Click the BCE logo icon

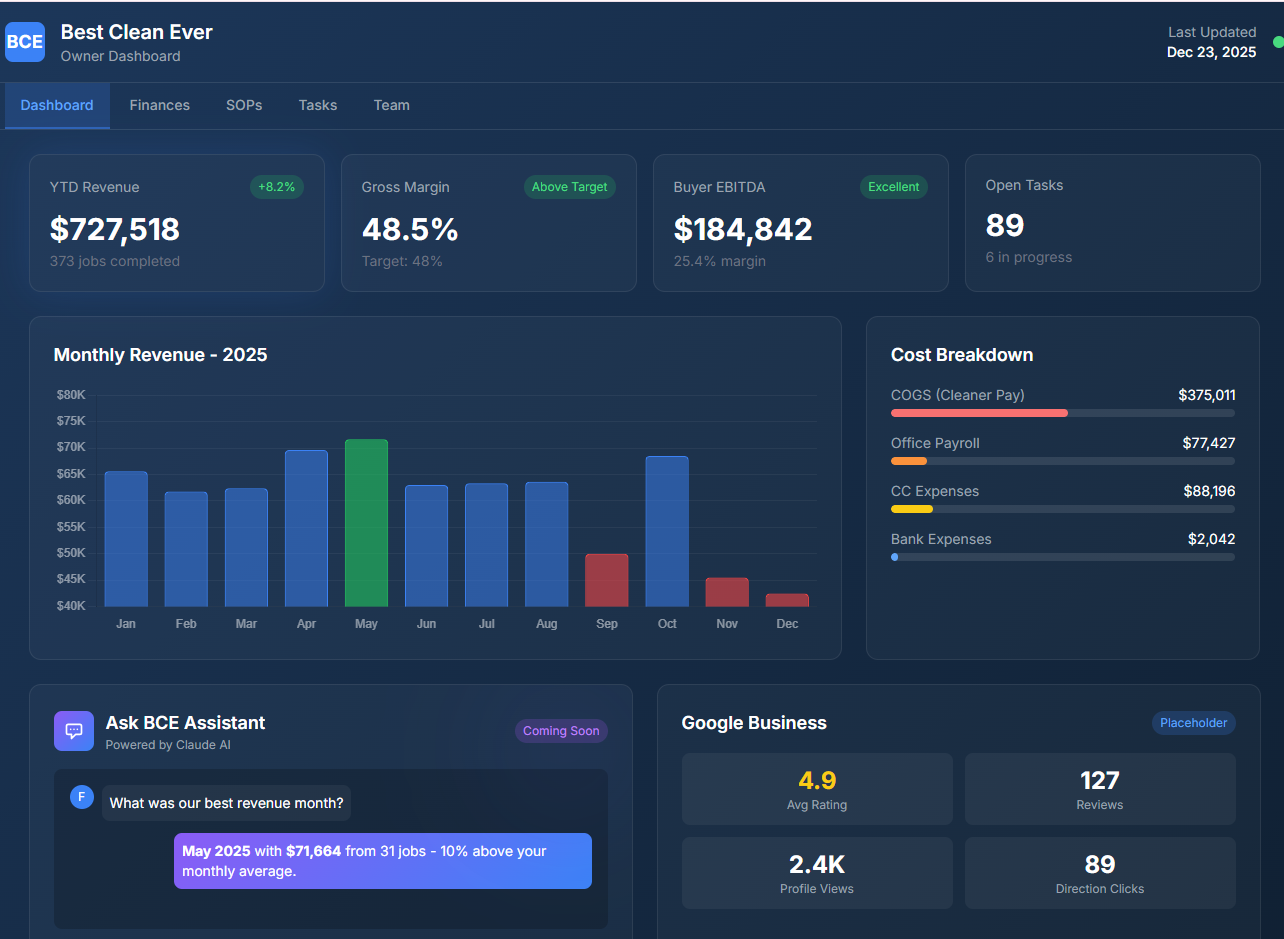(x=24, y=42)
